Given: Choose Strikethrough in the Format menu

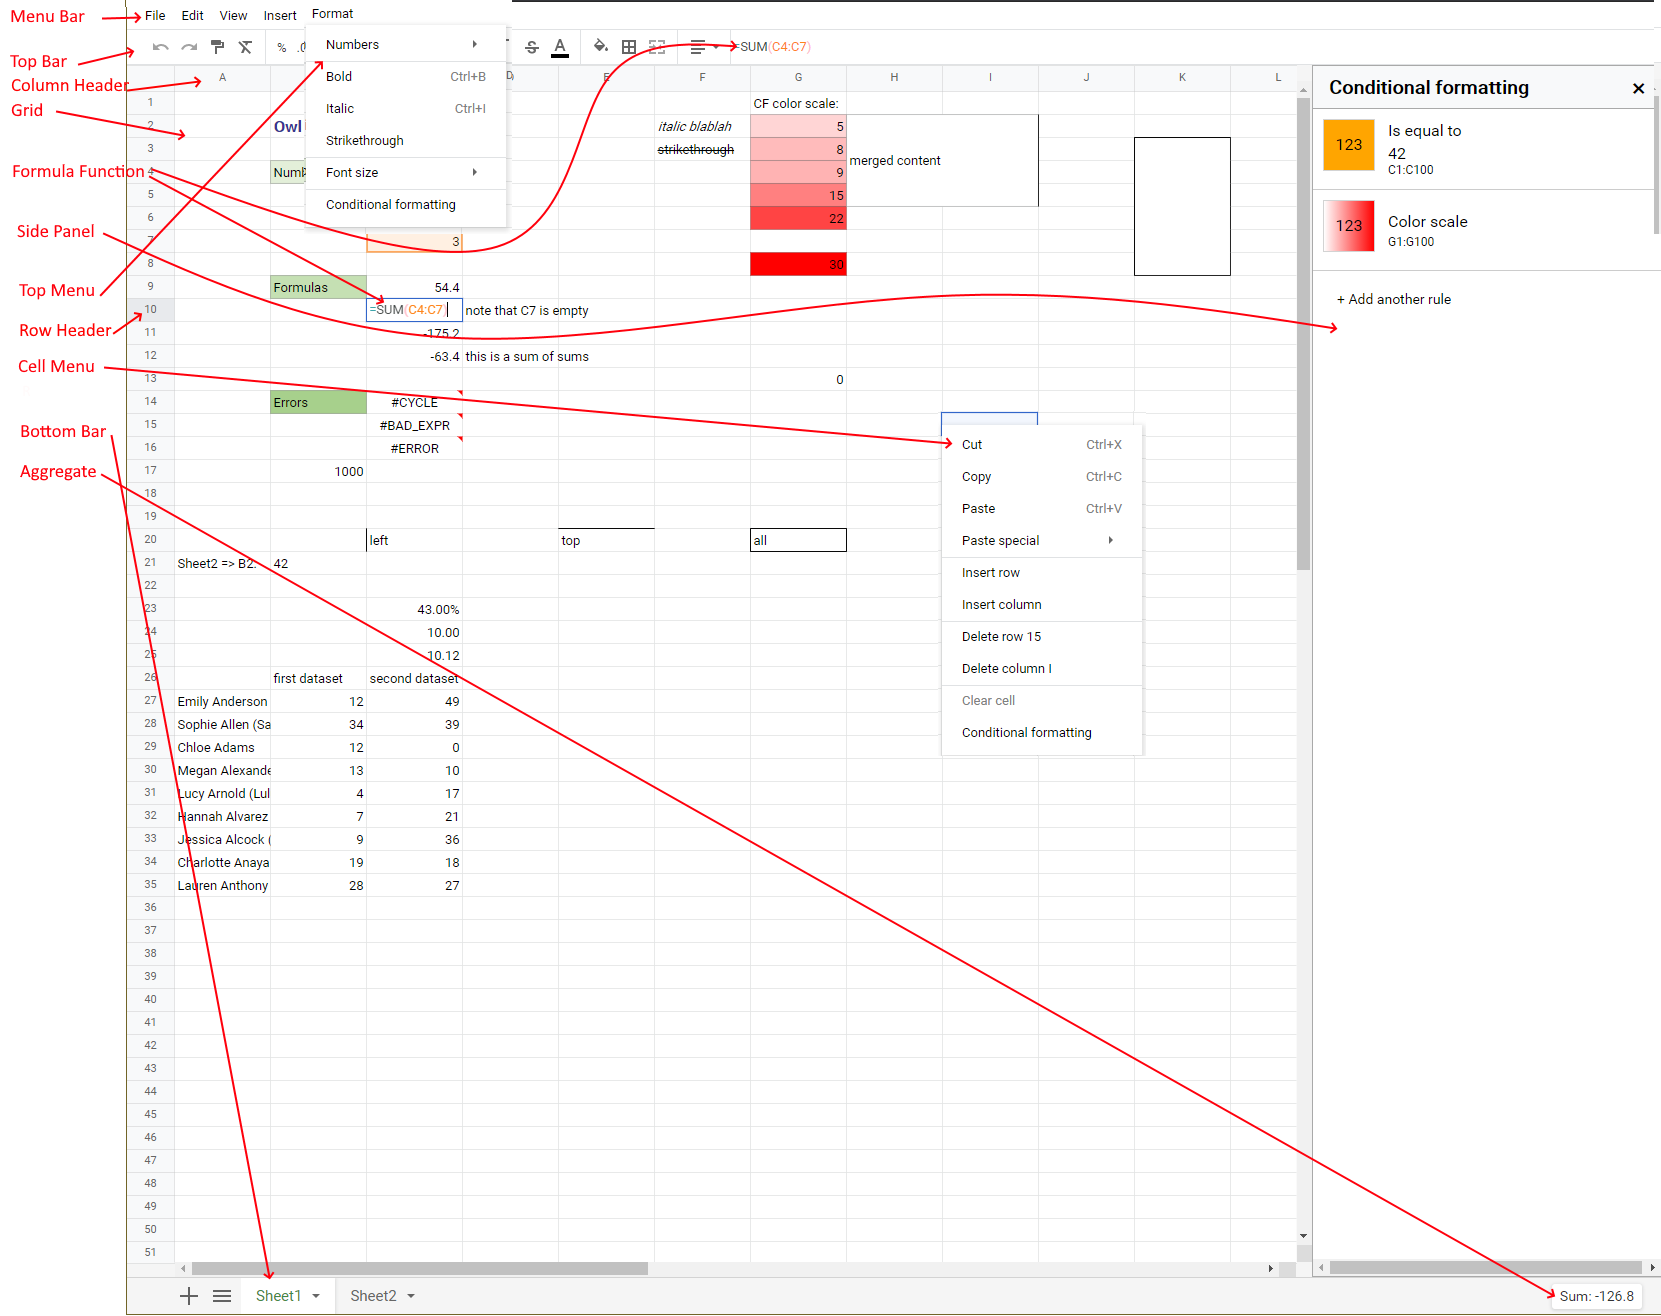Looking at the screenshot, I should [406, 140].
